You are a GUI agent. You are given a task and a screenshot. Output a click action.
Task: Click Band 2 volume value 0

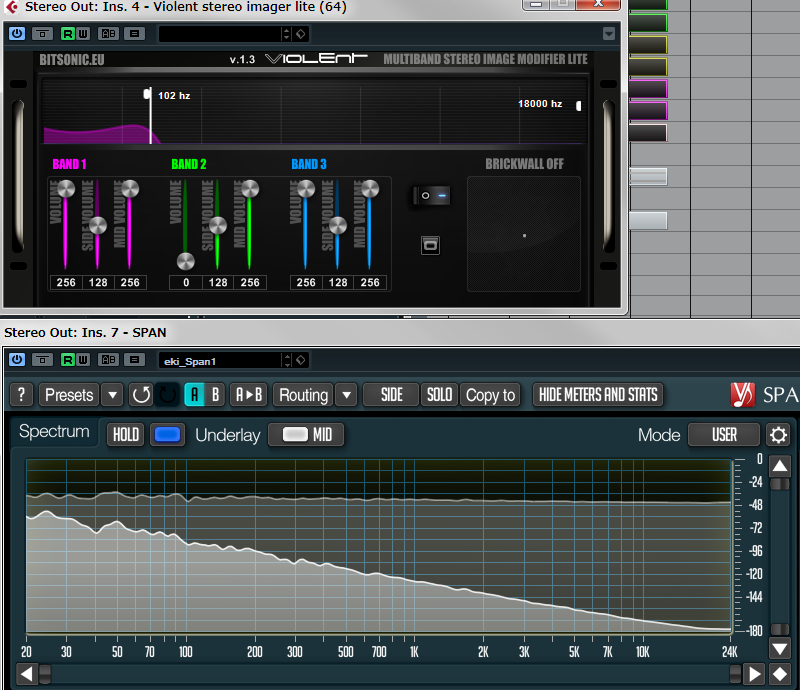click(x=186, y=282)
